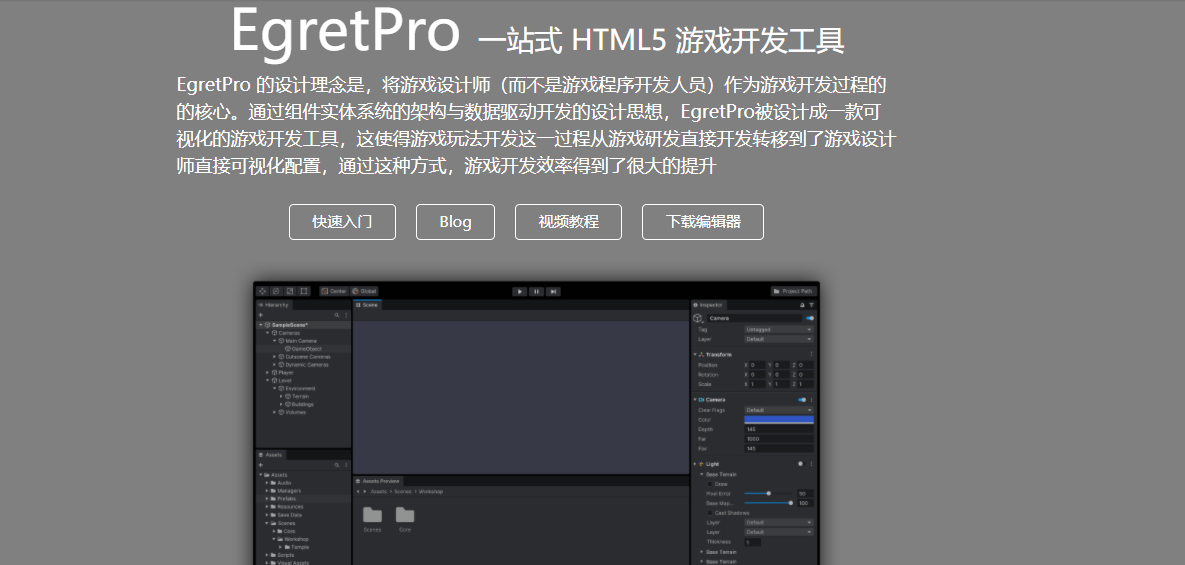Click the cube icon beside Camera name
The width and height of the screenshot is (1185, 565).
click(698, 319)
